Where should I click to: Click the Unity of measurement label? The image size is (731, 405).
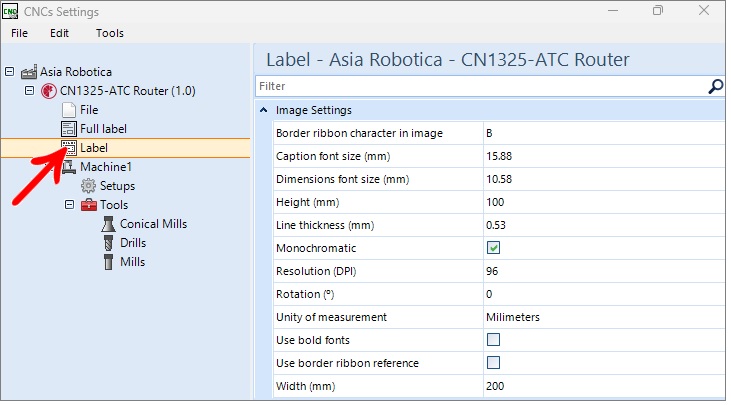(331, 317)
